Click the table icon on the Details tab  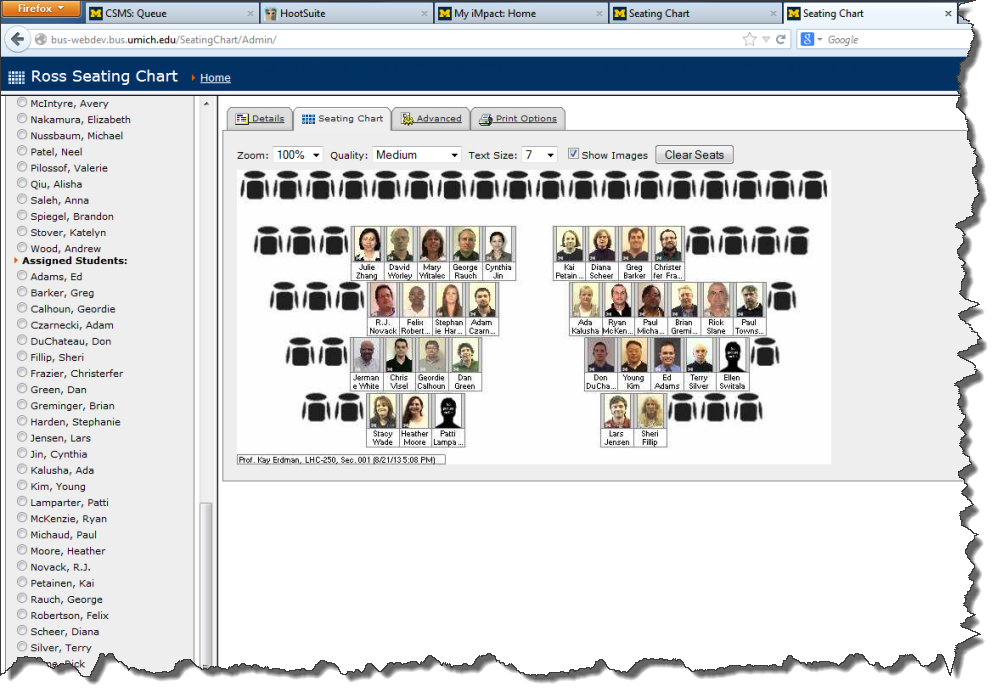243,117
